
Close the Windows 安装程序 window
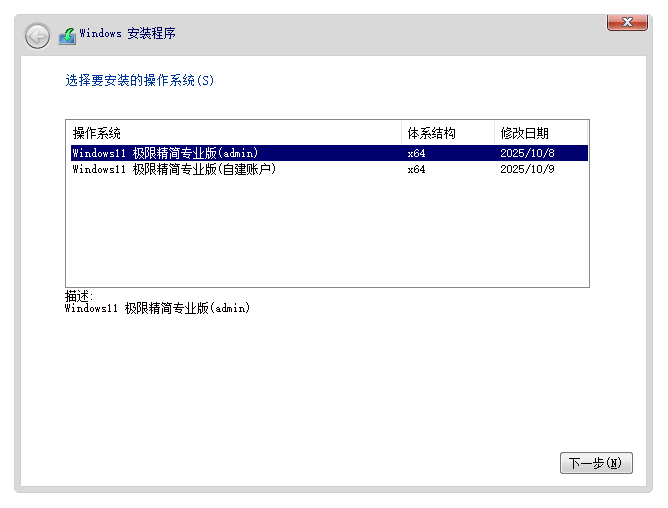point(627,22)
